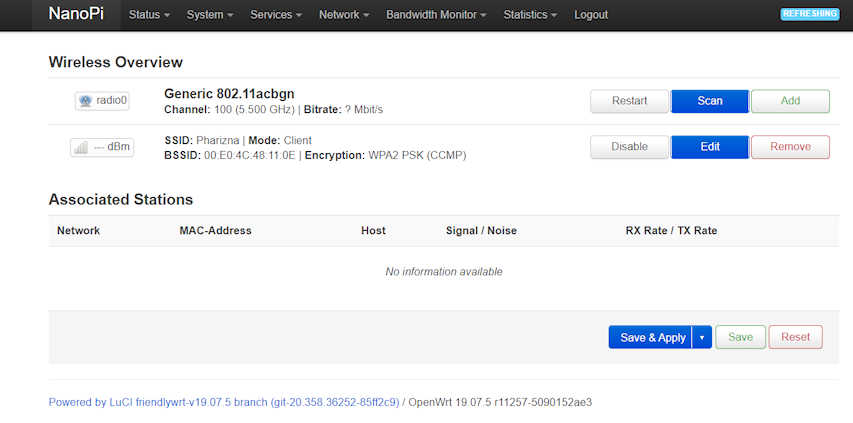Open the Save & Apply dropdown arrow
The image size is (853, 423).
point(702,337)
